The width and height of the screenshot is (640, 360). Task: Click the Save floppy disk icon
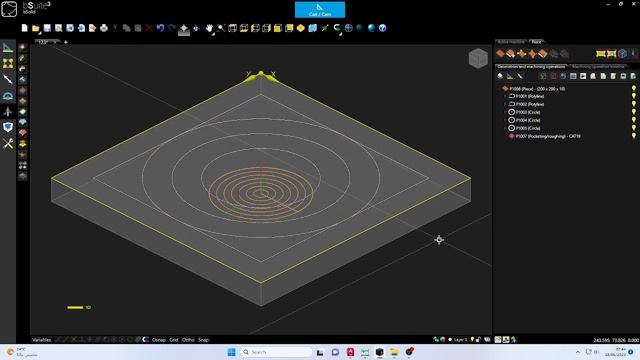47,28
